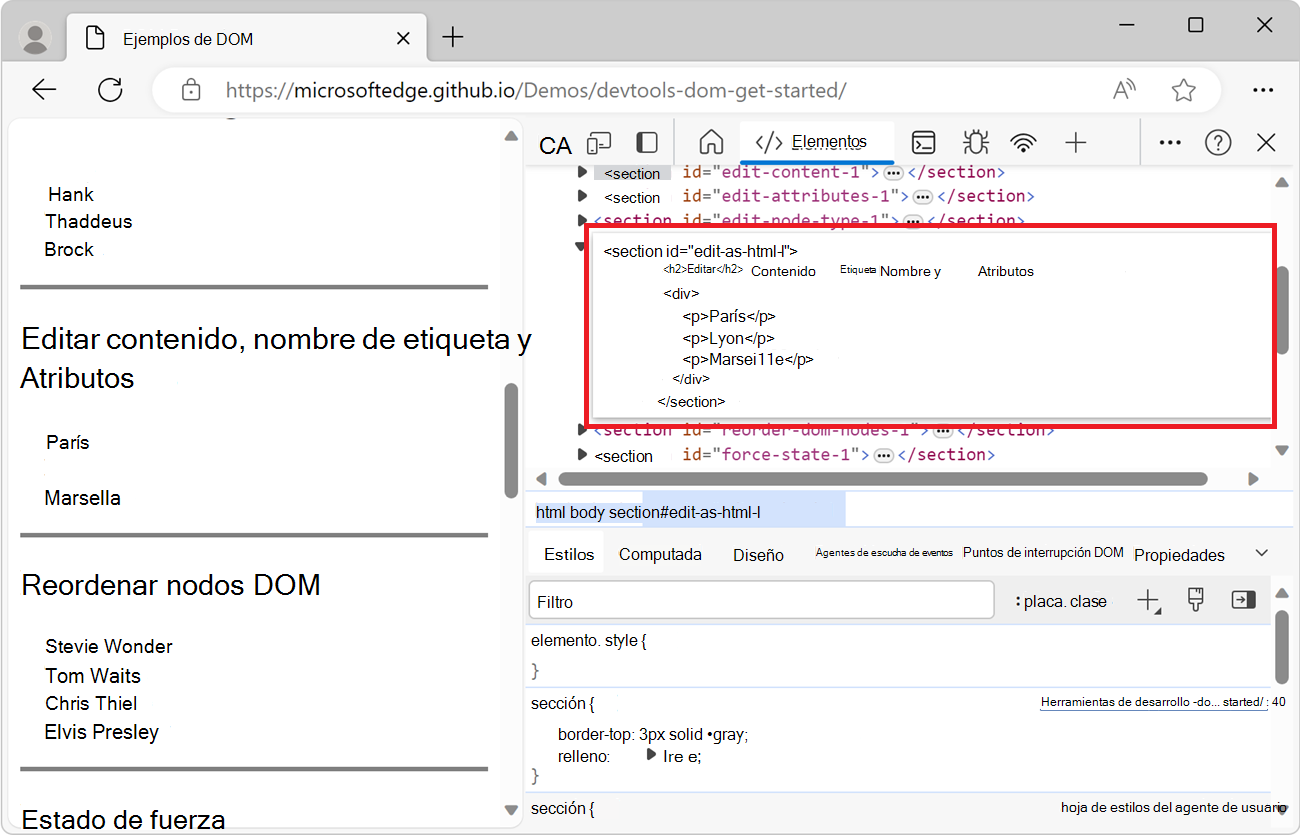This screenshot has height=835, width=1300.
Task: Open DevTools help with the question mark icon
Action: pyautogui.click(x=1218, y=143)
